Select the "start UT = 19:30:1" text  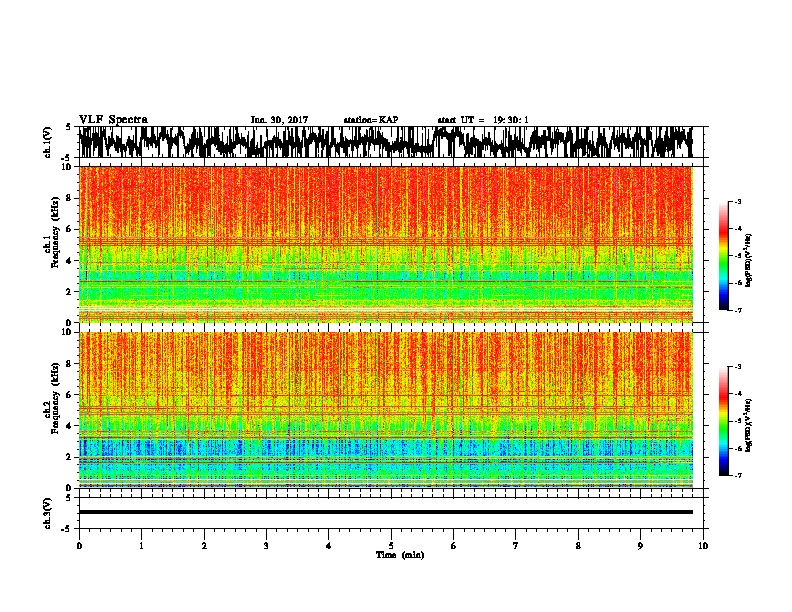pyautogui.click(x=483, y=120)
